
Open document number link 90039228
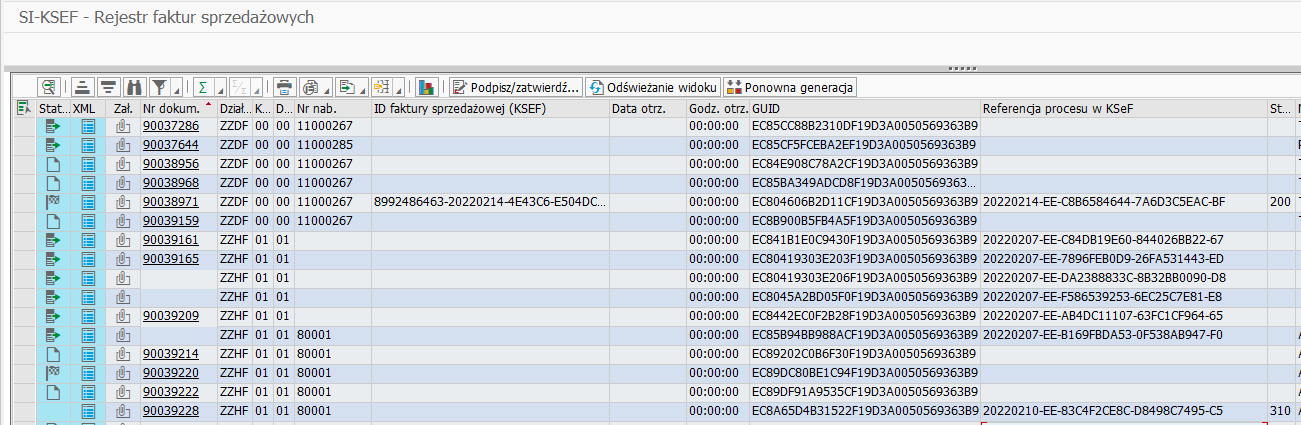coord(170,411)
